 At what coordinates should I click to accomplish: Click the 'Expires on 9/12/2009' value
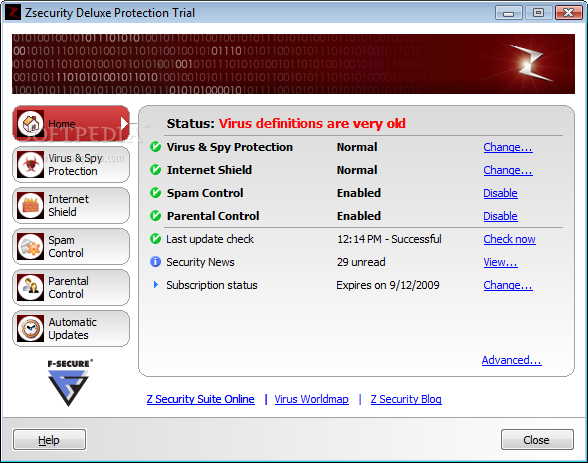pyautogui.click(x=388, y=285)
